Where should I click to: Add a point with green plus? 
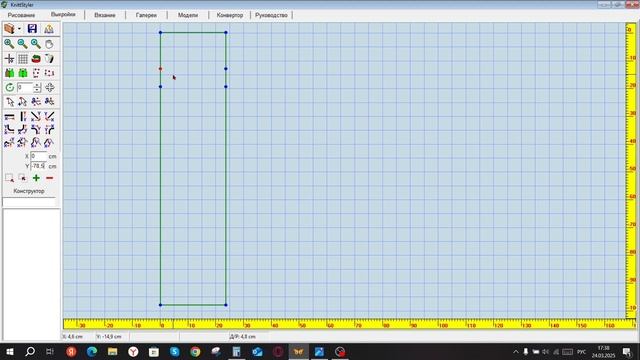coord(36,178)
